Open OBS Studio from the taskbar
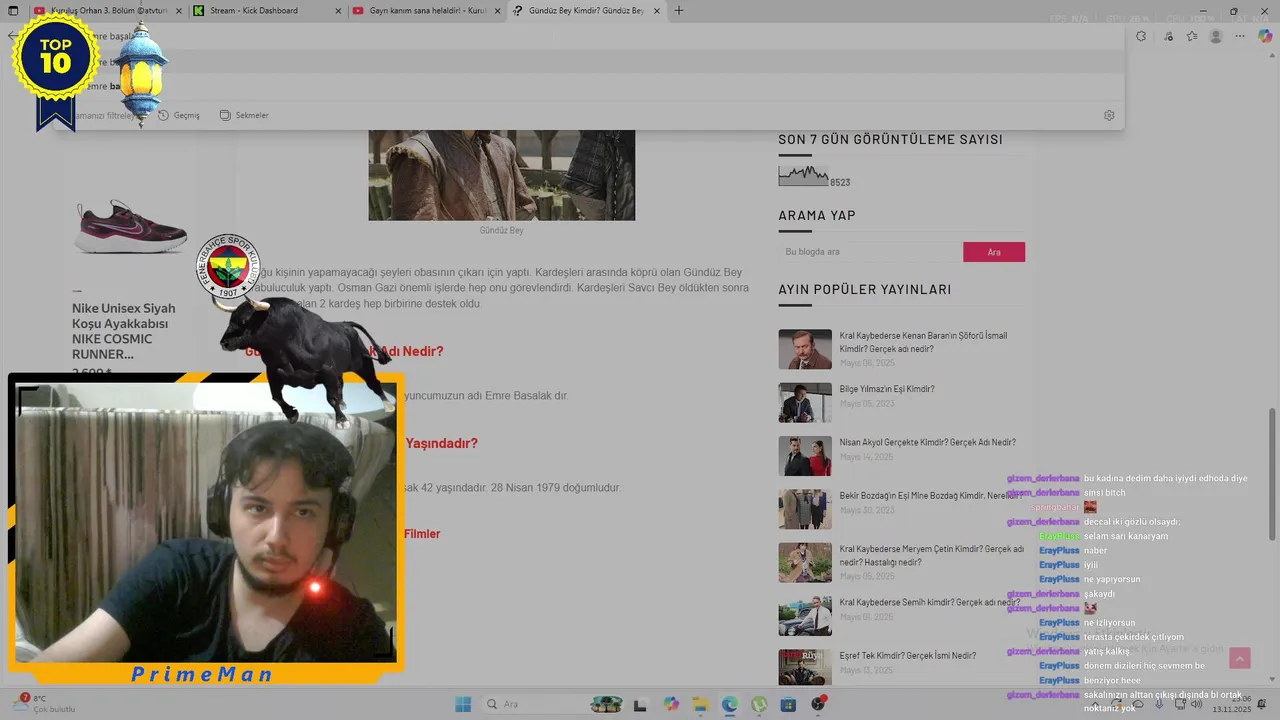 coord(819,704)
